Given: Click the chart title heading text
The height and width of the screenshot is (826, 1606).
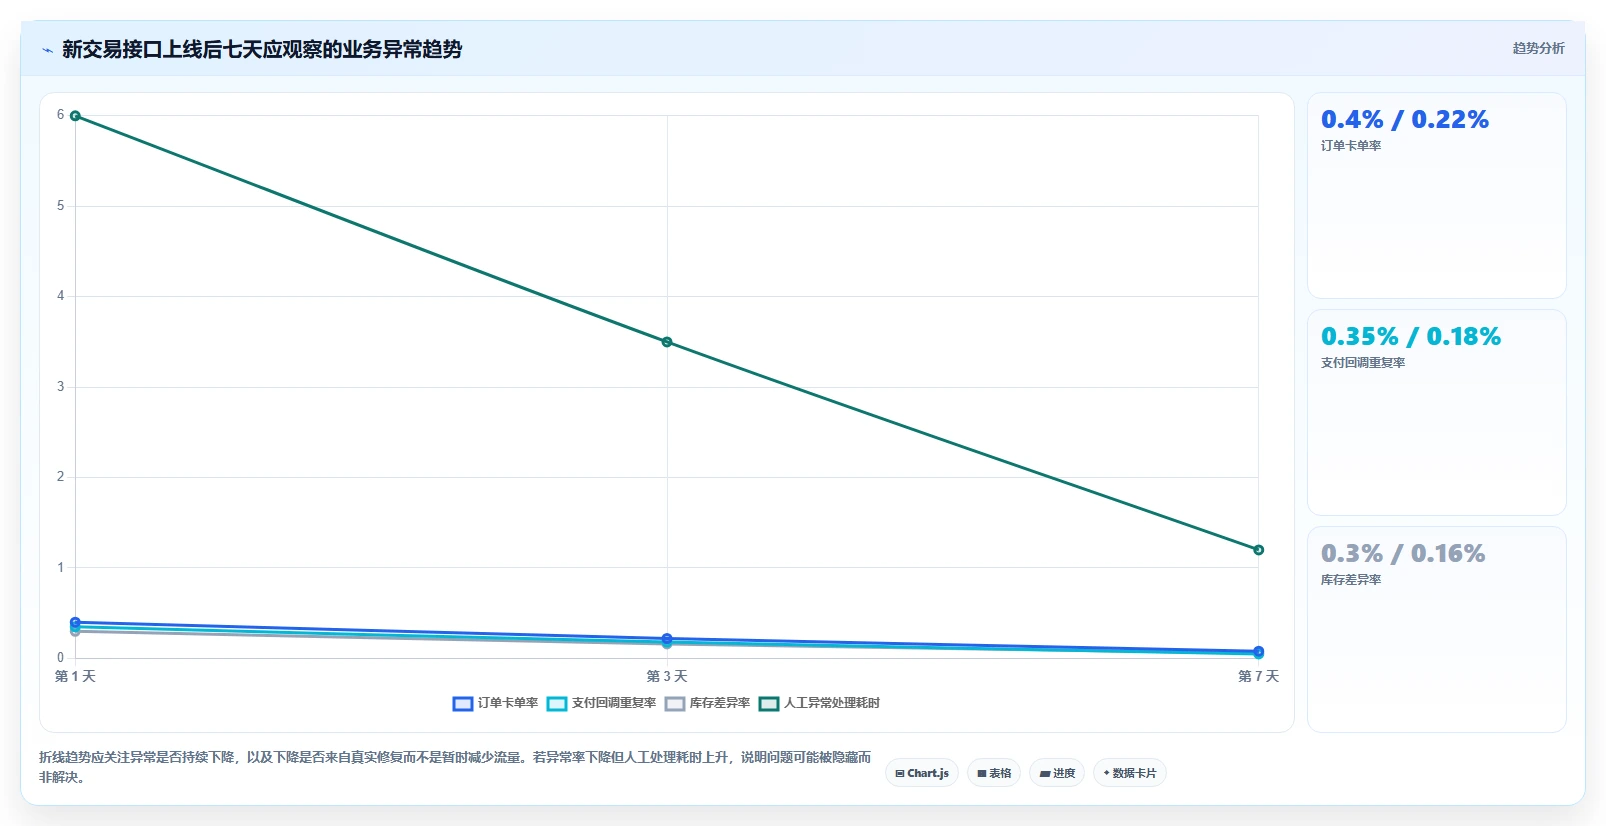Looking at the screenshot, I should (262, 49).
